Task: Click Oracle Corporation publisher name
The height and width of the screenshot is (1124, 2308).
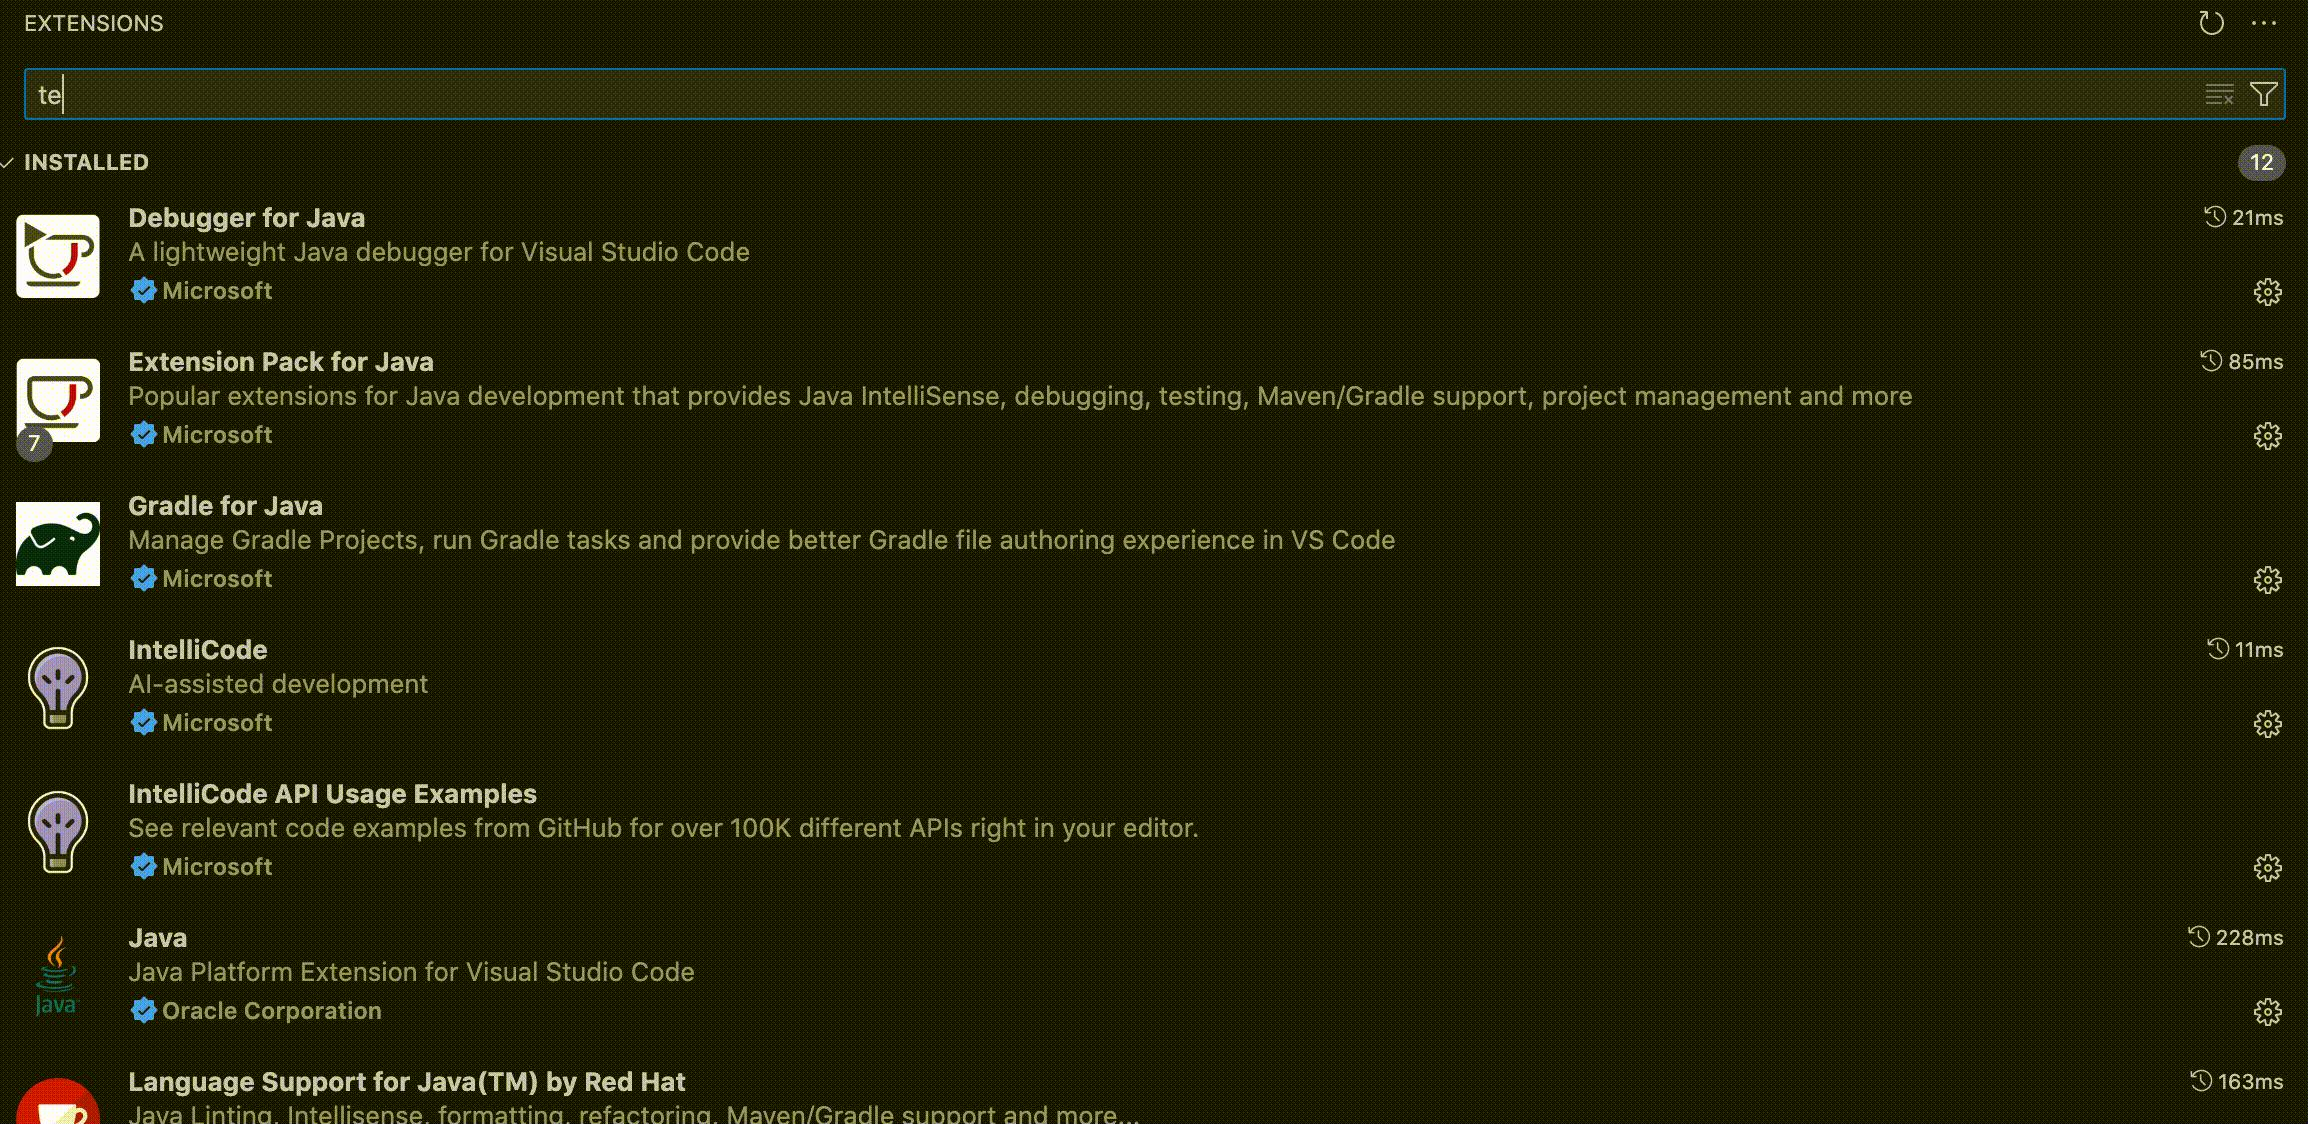Action: click(272, 1011)
